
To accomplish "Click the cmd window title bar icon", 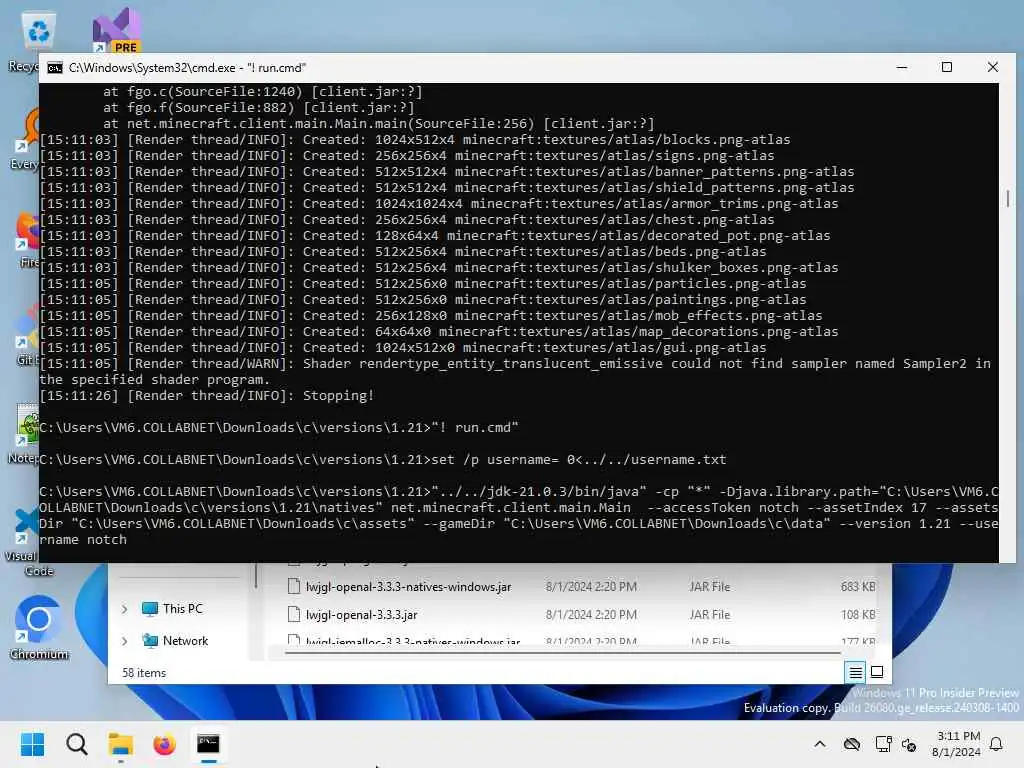I will (x=55, y=68).
